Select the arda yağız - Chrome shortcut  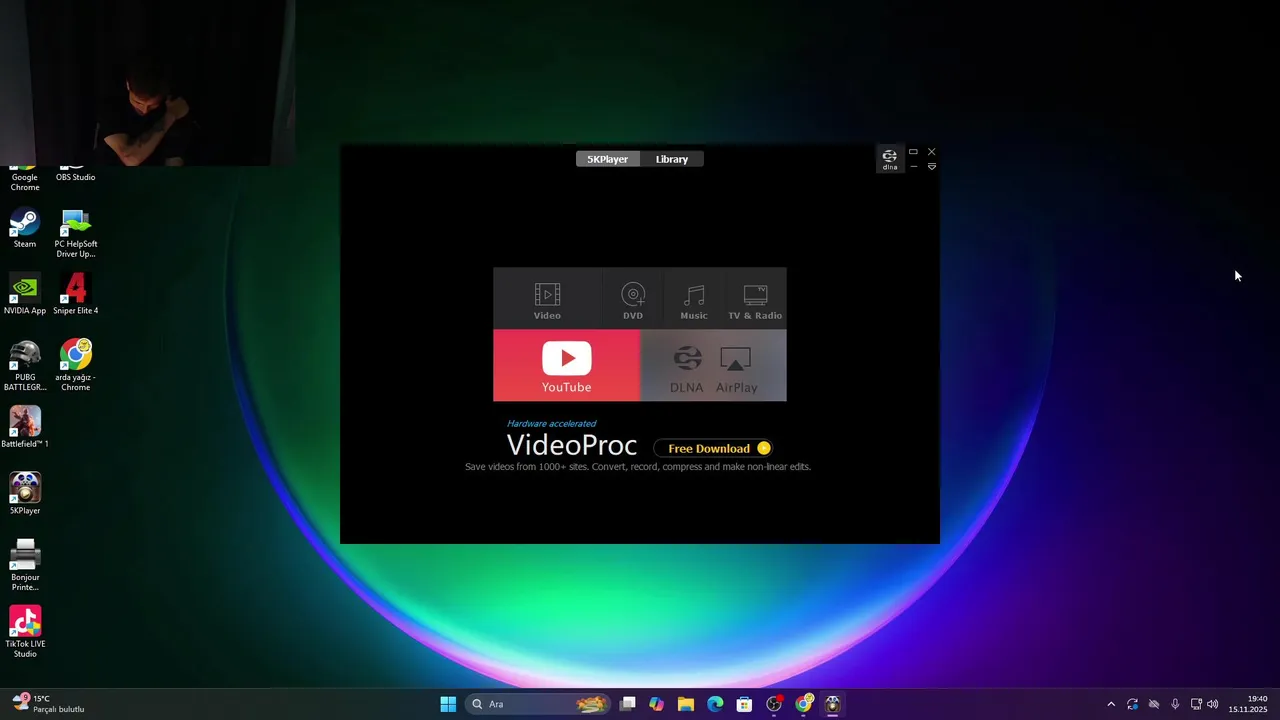76,366
